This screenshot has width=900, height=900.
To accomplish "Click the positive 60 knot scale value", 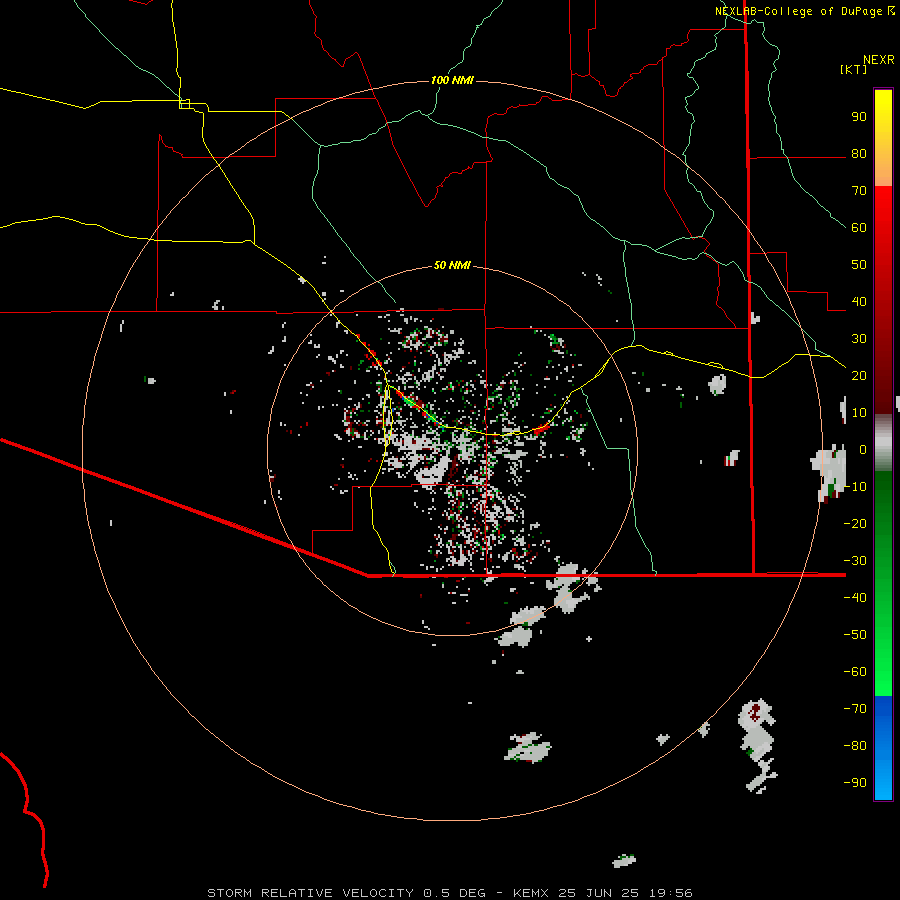I will click(859, 227).
